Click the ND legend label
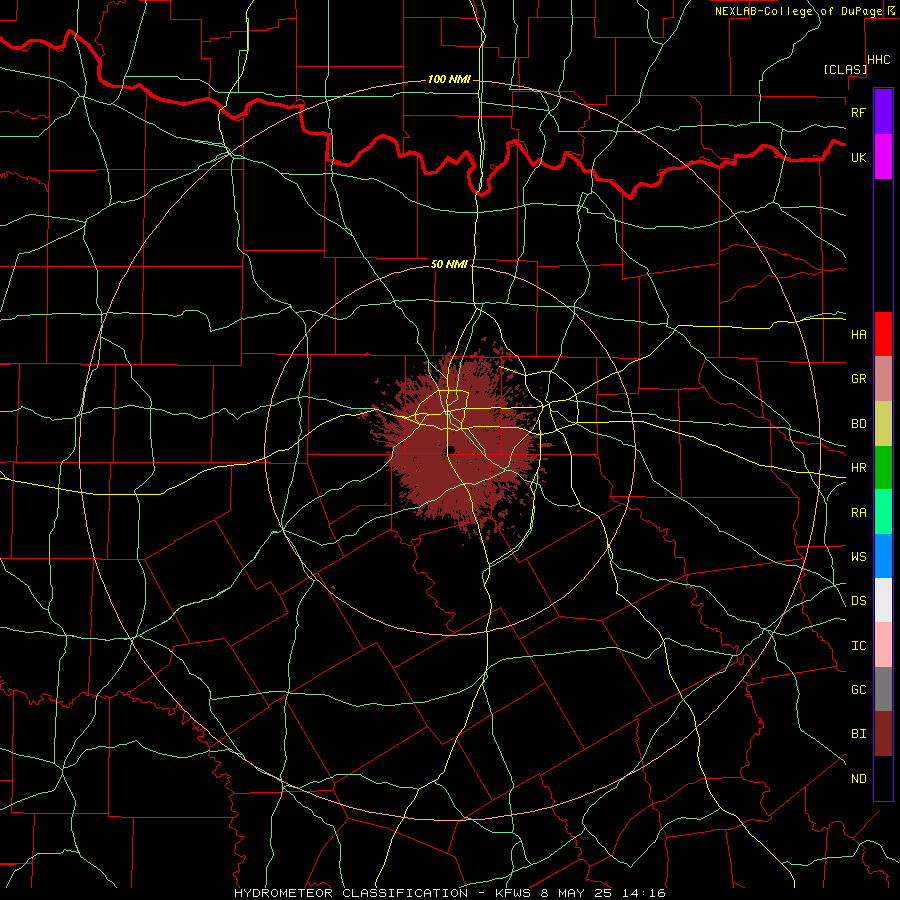This screenshot has height=900, width=900. [858, 779]
